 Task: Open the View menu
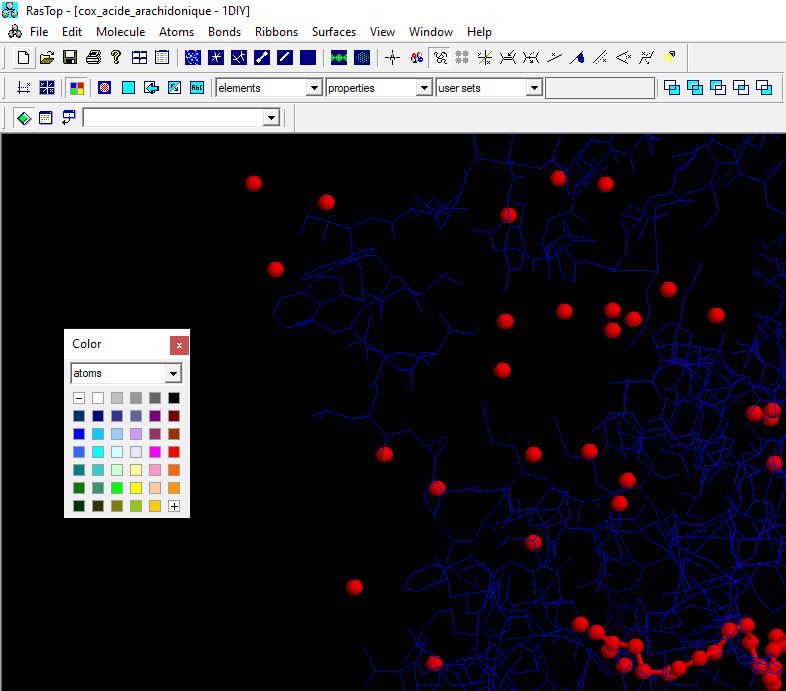click(x=382, y=32)
